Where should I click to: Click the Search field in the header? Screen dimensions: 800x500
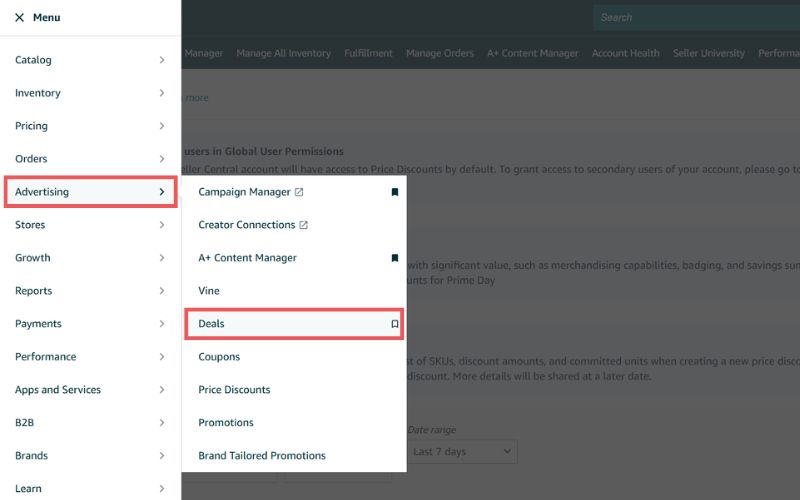[695, 17]
